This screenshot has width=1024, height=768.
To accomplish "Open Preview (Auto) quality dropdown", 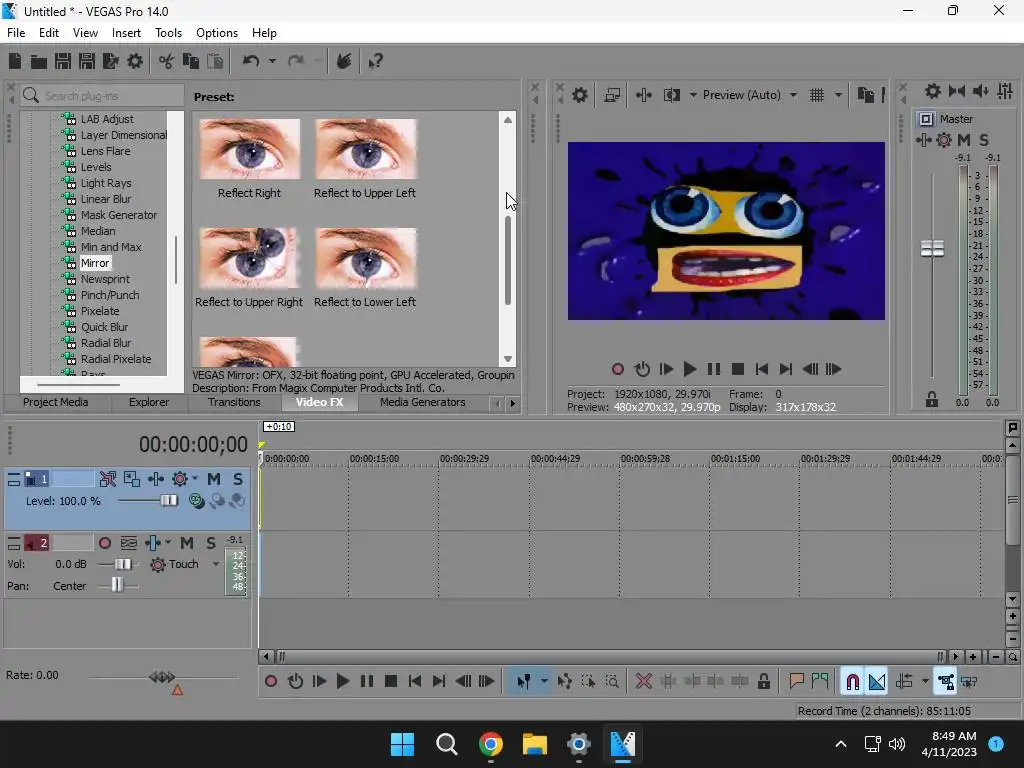I will pos(793,95).
